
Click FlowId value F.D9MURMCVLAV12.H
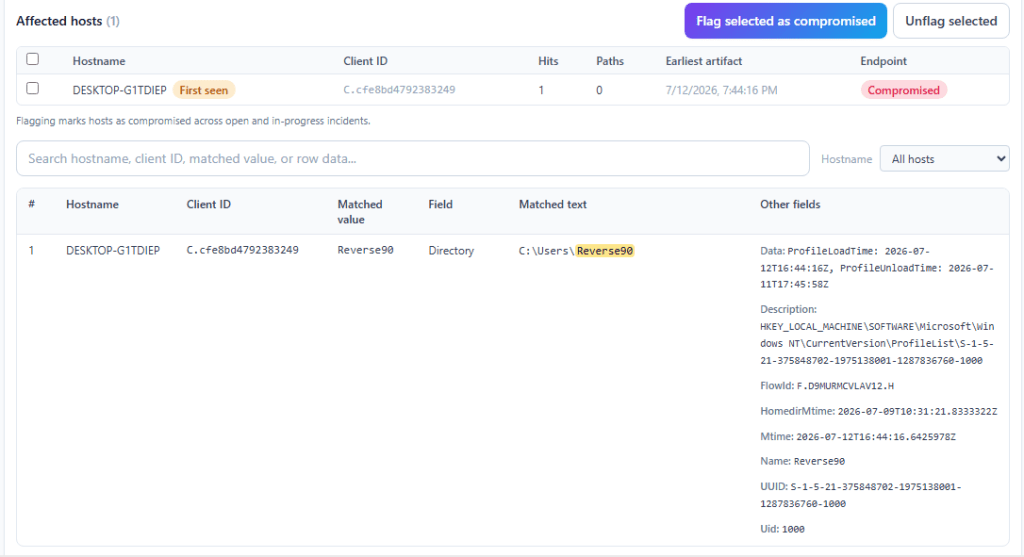click(845, 386)
